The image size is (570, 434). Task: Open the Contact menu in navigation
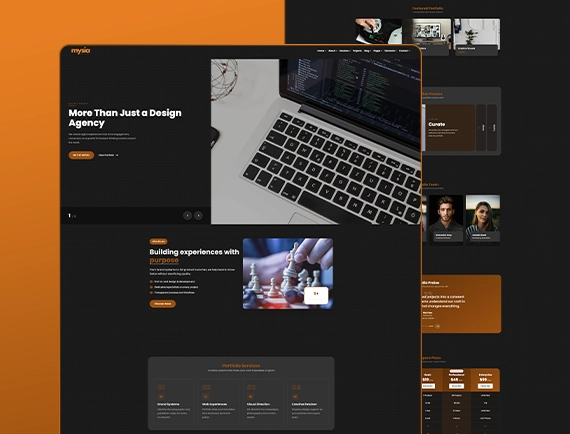coord(404,51)
